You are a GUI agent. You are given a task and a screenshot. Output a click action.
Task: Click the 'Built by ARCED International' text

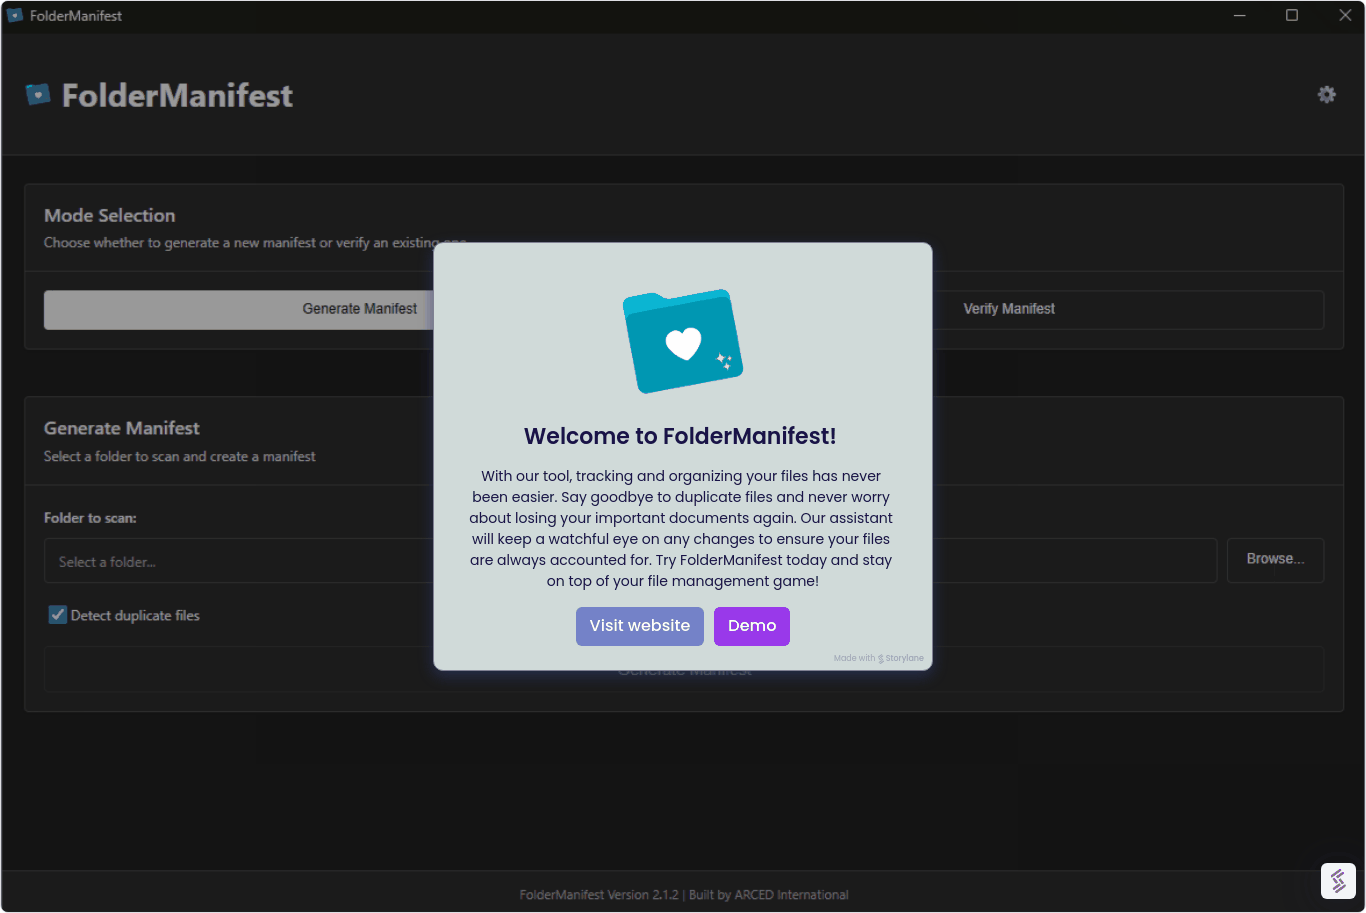coord(768,894)
